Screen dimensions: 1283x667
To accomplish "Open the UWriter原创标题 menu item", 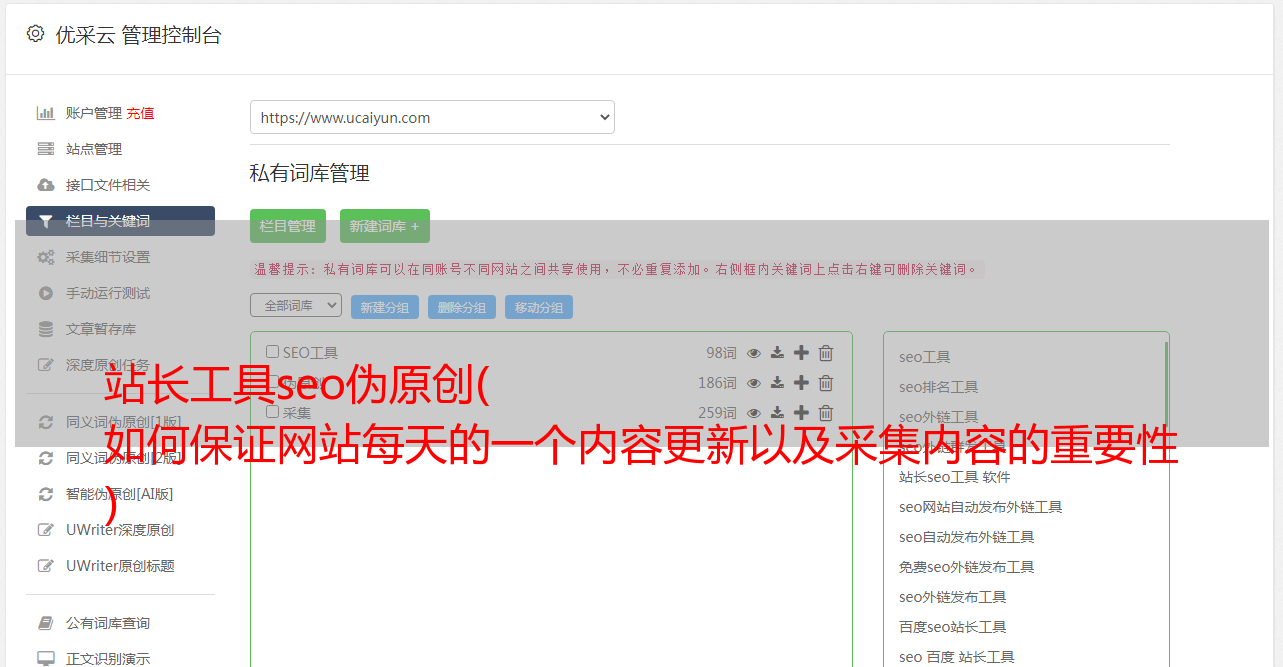I will [120, 566].
